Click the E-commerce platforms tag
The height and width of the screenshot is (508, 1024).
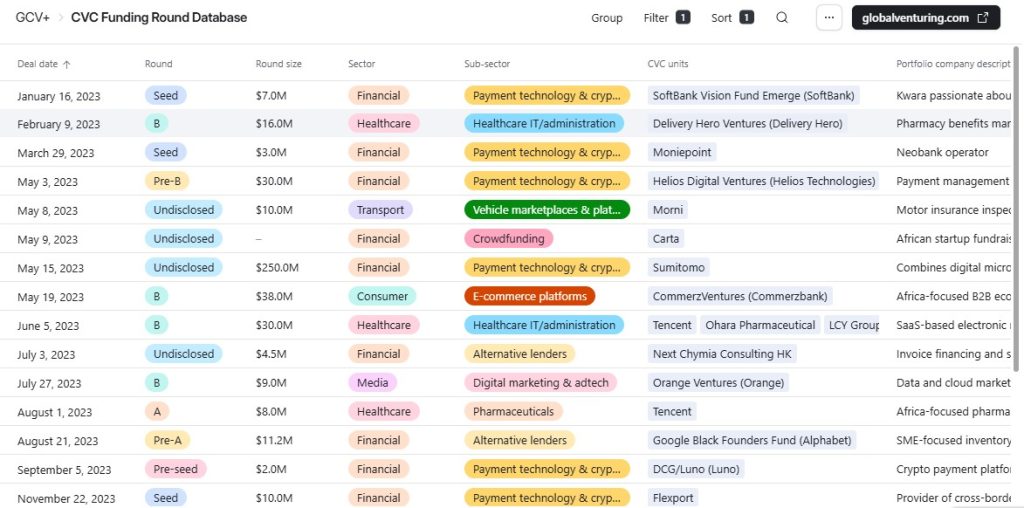[530, 296]
